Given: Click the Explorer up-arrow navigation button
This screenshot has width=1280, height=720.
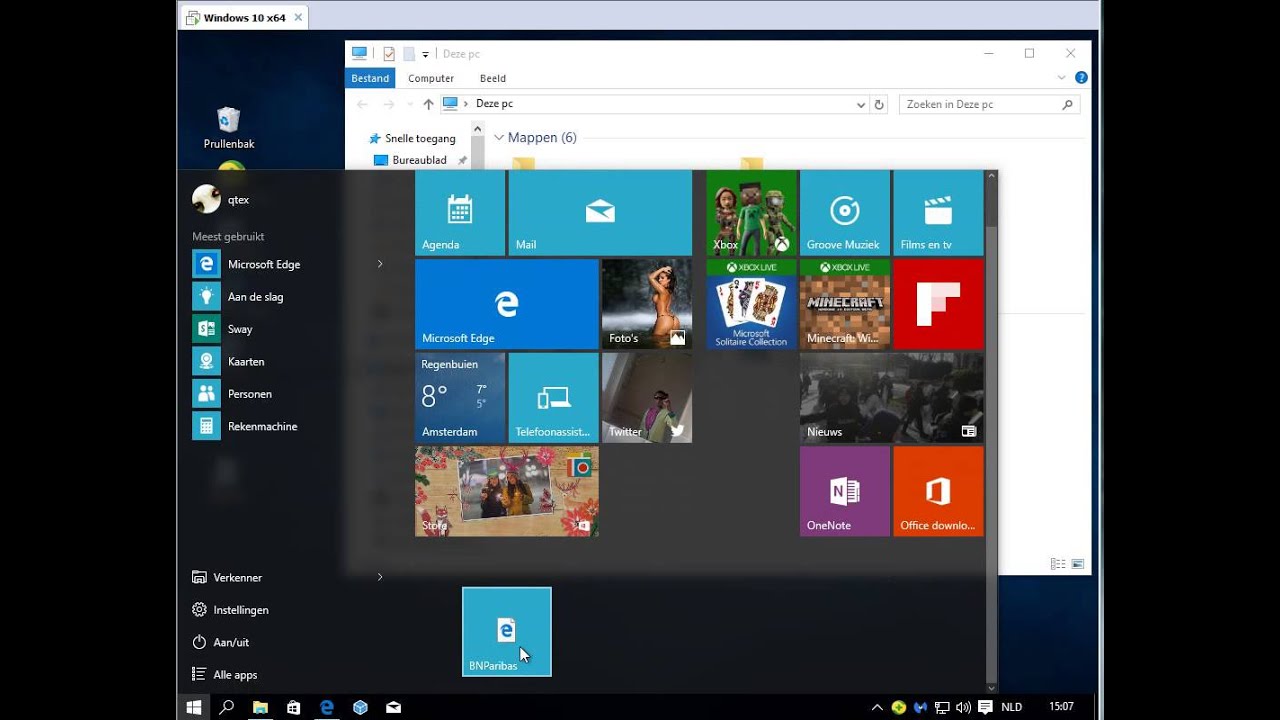Looking at the screenshot, I should point(428,104).
